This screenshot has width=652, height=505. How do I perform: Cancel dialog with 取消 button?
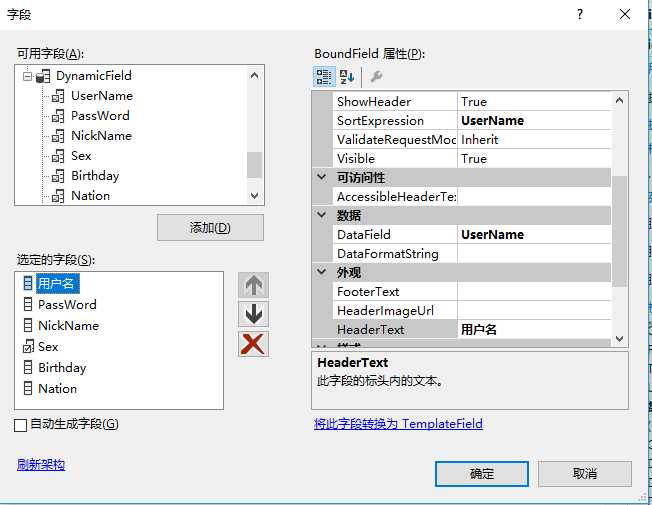pos(585,474)
